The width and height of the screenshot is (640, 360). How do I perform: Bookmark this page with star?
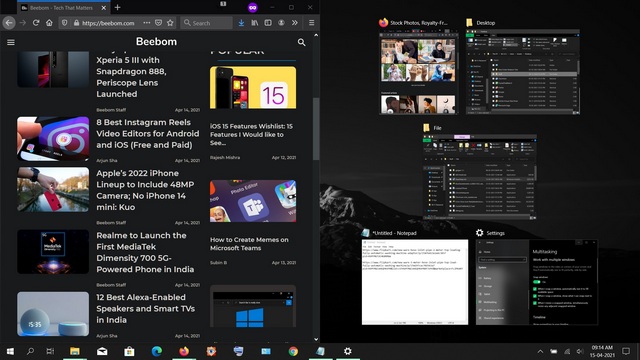click(170, 23)
